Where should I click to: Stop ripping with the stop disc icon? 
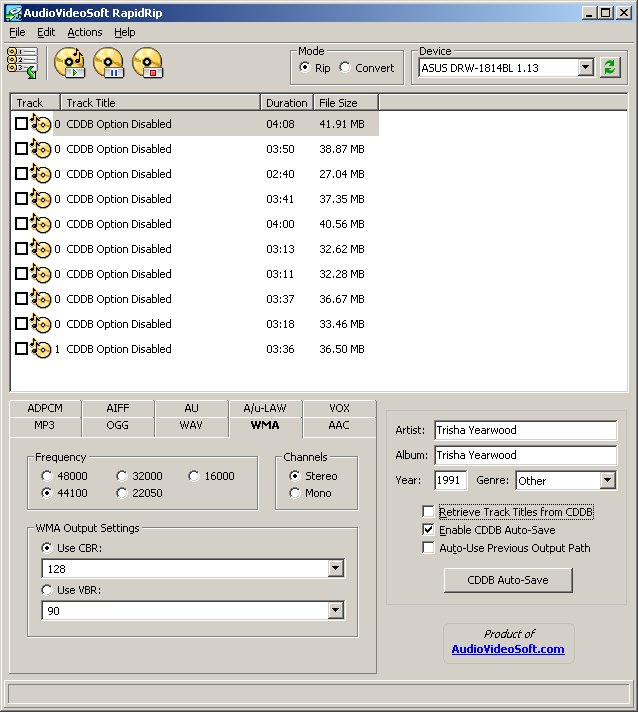146,63
